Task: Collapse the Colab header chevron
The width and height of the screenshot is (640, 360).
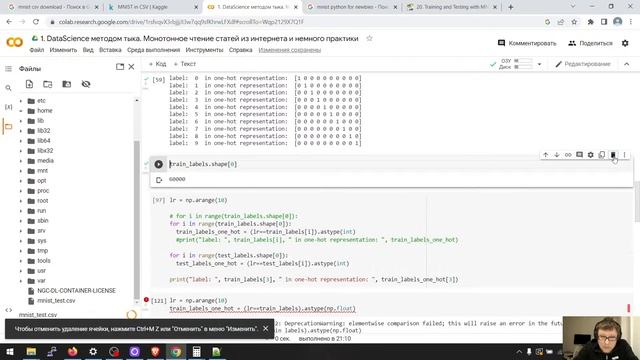Action: (x=627, y=64)
